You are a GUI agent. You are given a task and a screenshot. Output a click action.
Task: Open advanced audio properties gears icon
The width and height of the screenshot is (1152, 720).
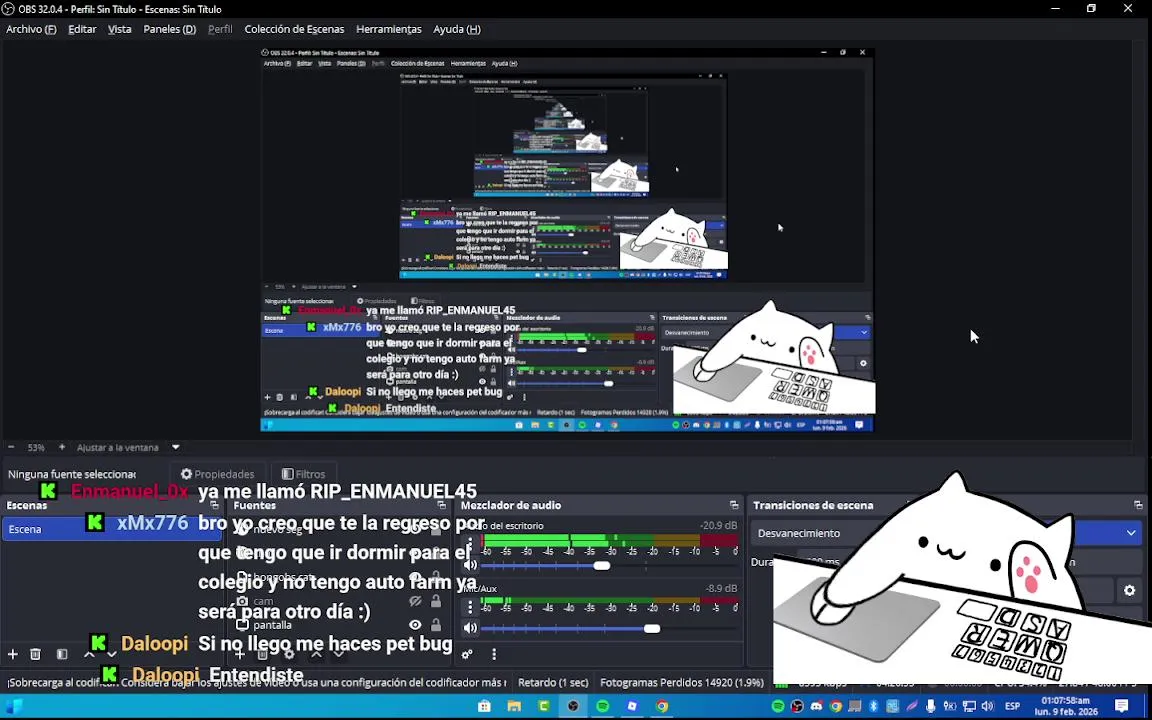467,654
